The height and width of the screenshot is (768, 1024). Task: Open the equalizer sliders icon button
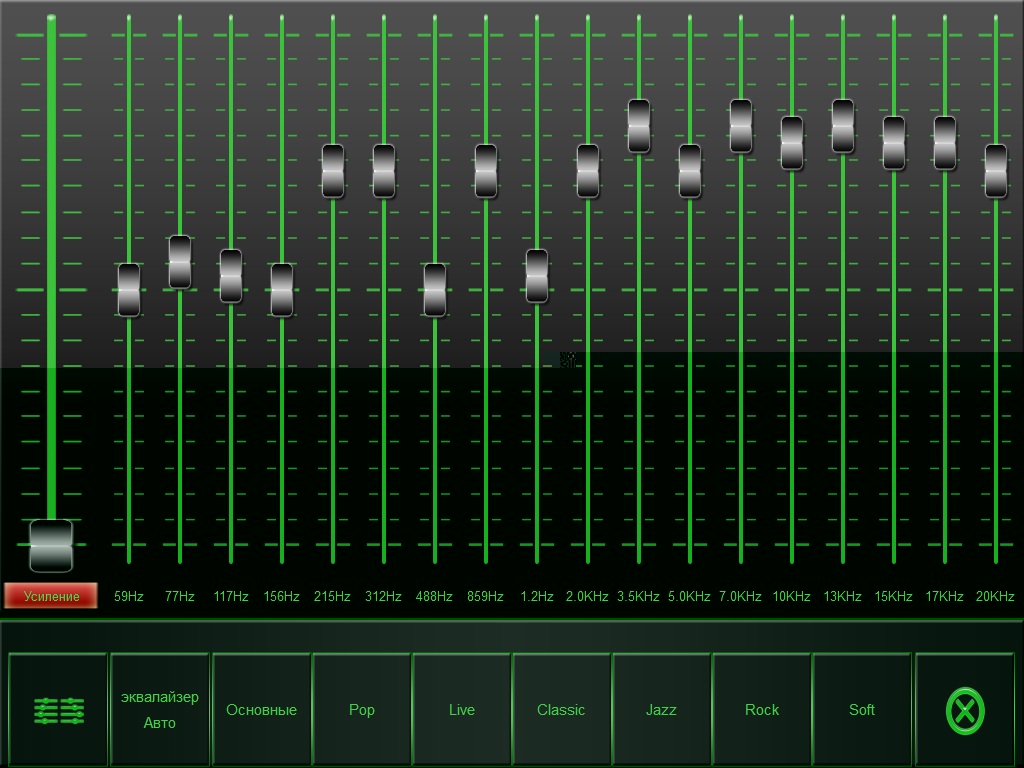point(58,710)
